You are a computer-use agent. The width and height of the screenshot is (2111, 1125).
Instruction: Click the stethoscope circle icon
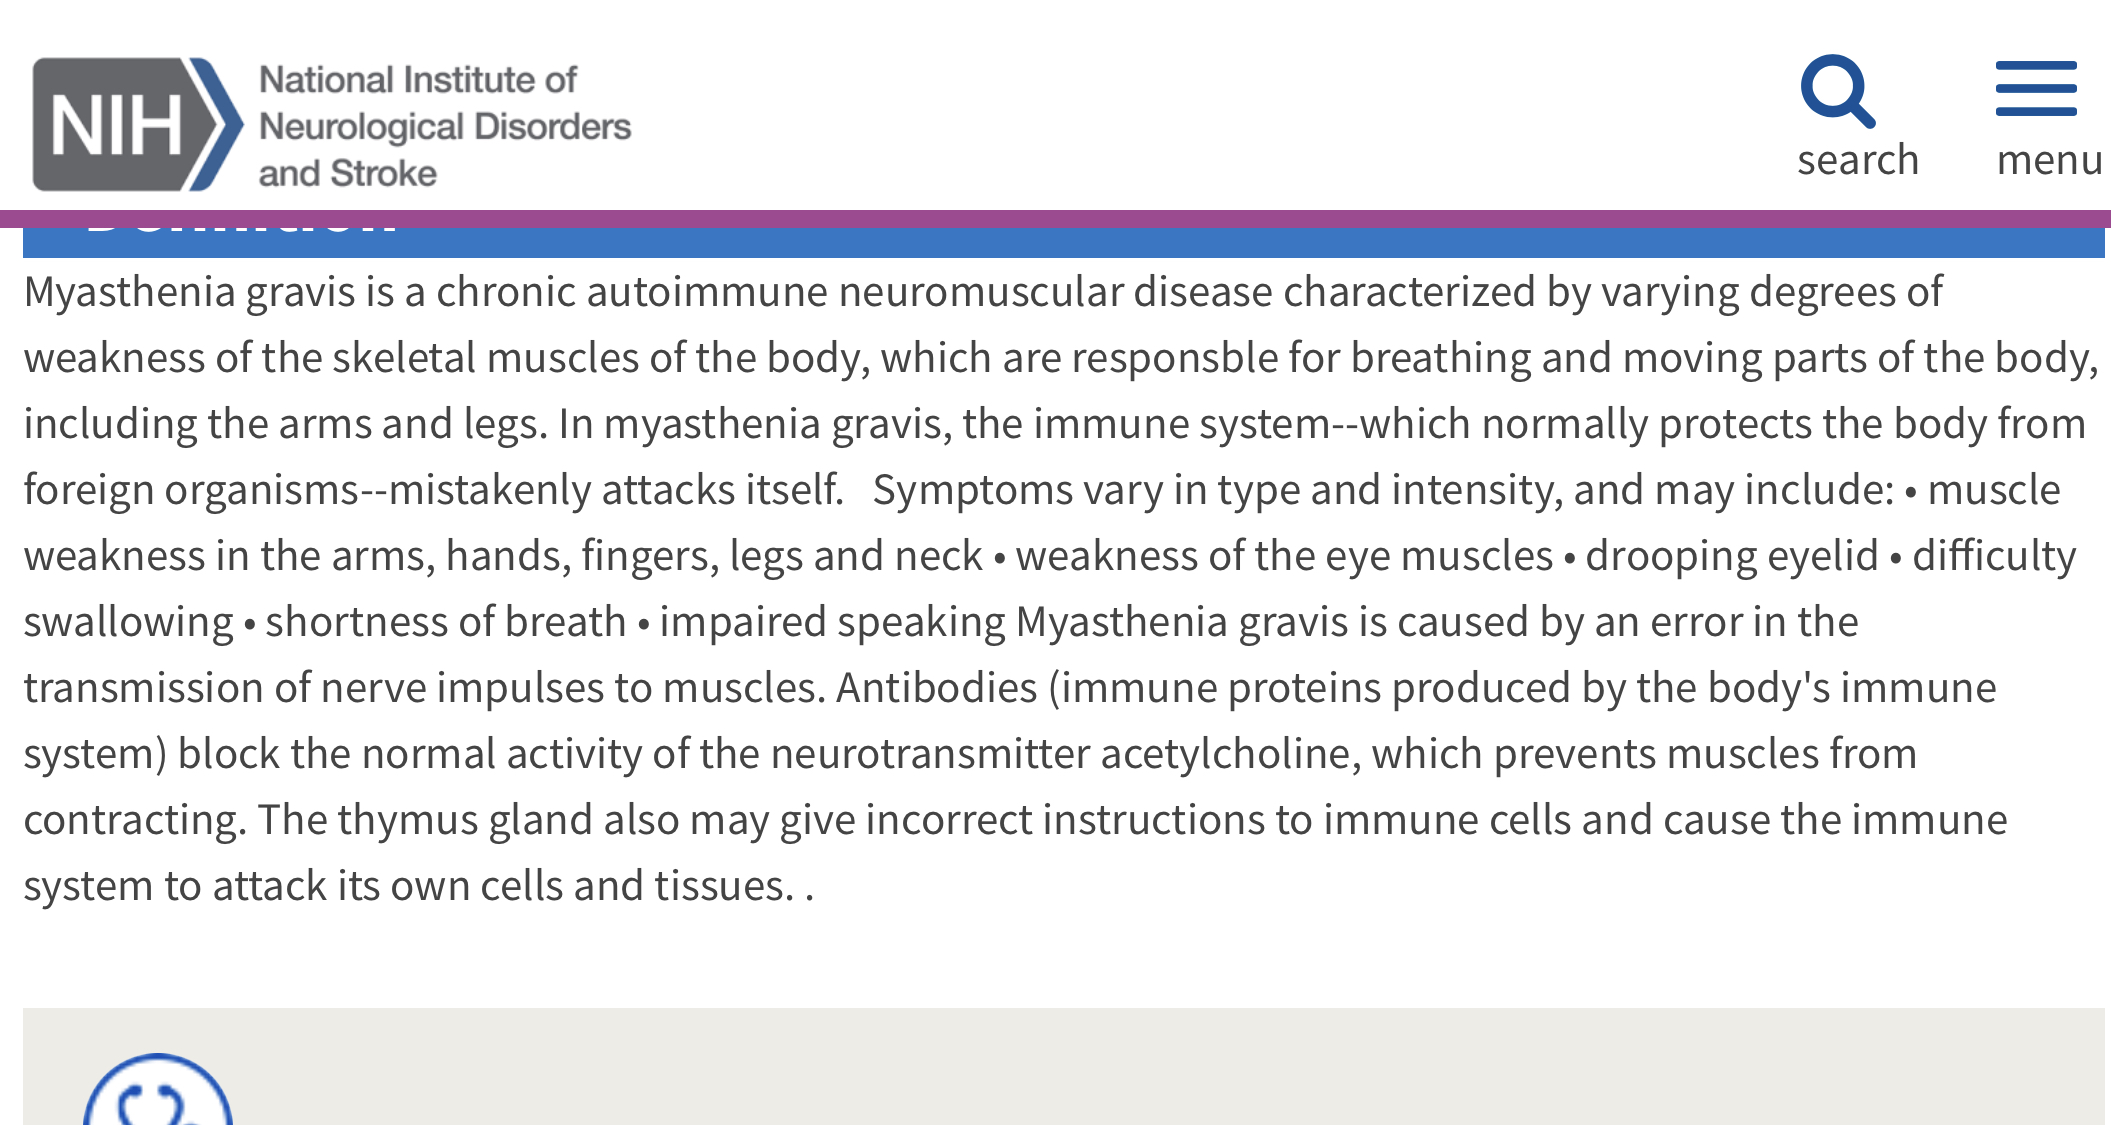point(158,1089)
